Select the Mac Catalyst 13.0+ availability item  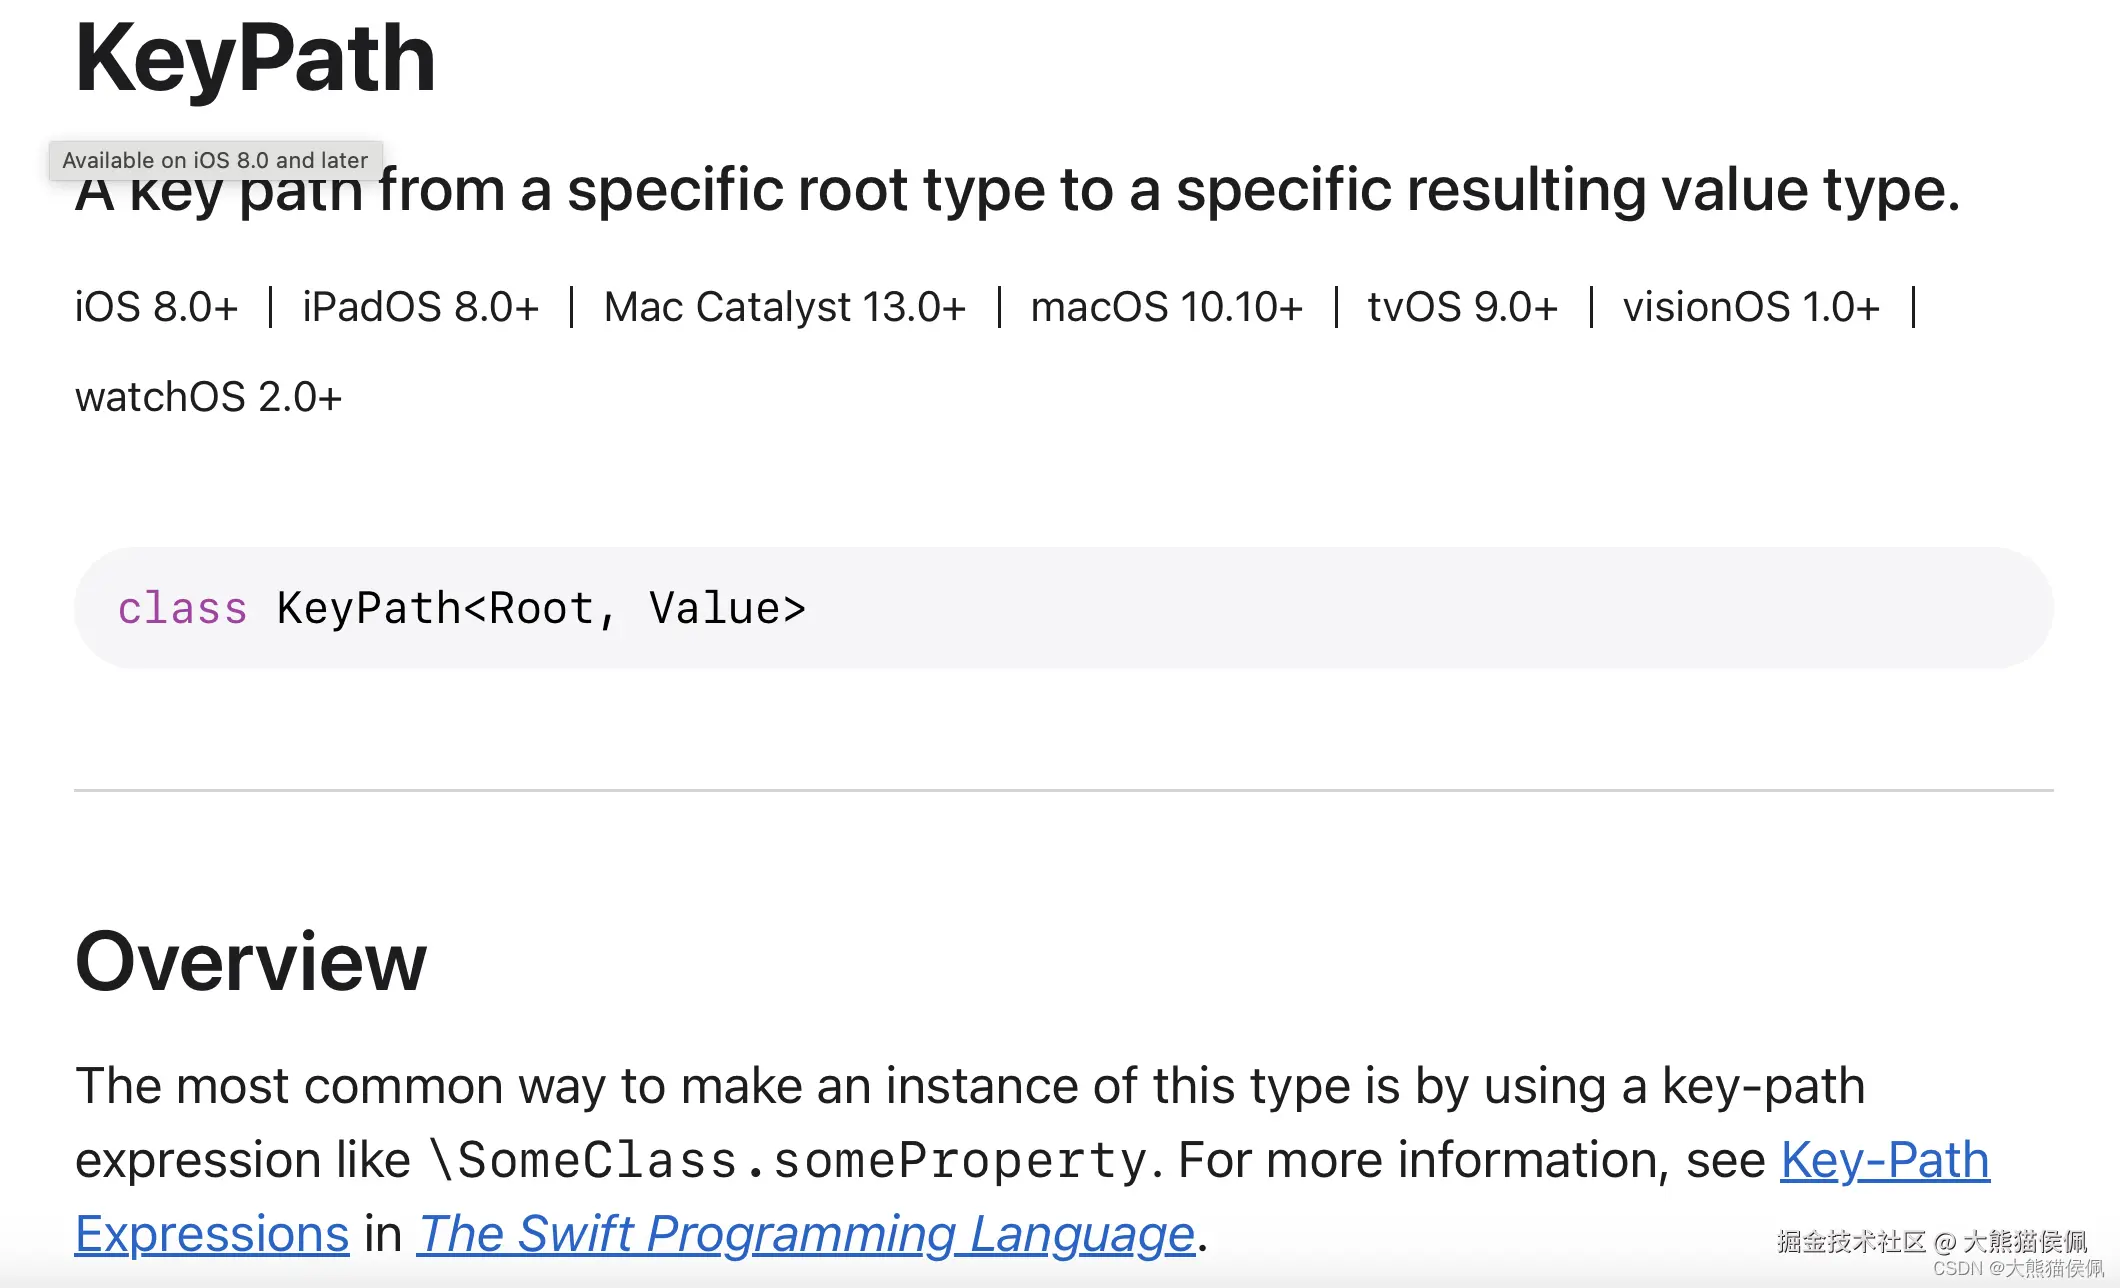[784, 307]
